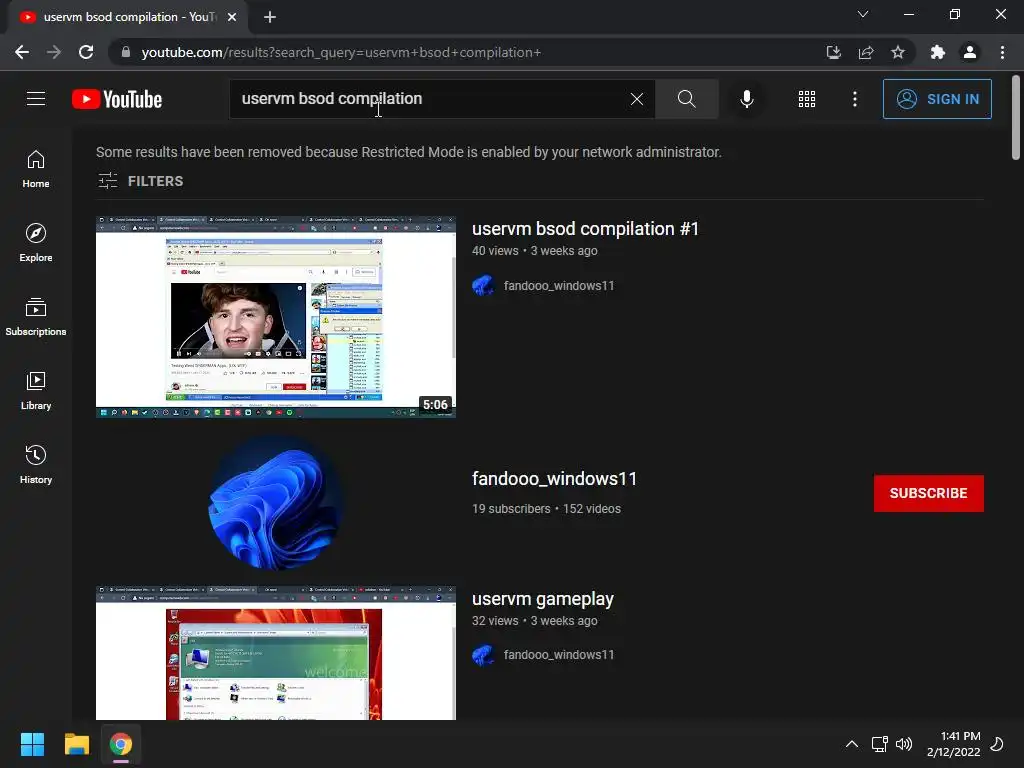Open YouTube settings three-dot menu
1024x768 pixels.
(855, 99)
